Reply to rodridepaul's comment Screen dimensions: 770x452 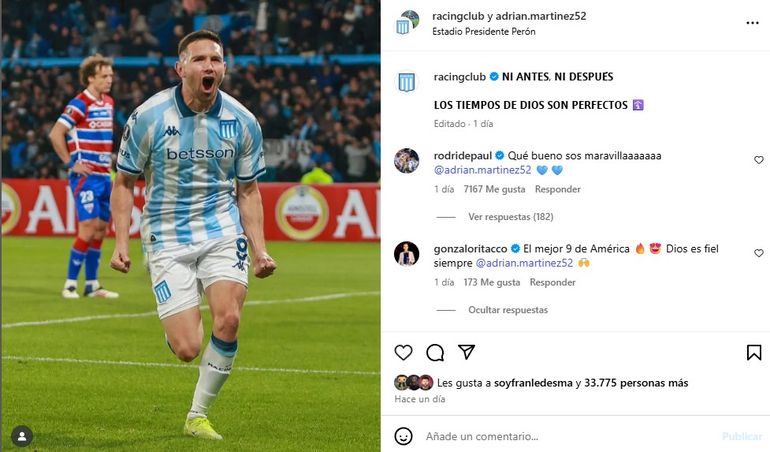pyautogui.click(x=557, y=189)
